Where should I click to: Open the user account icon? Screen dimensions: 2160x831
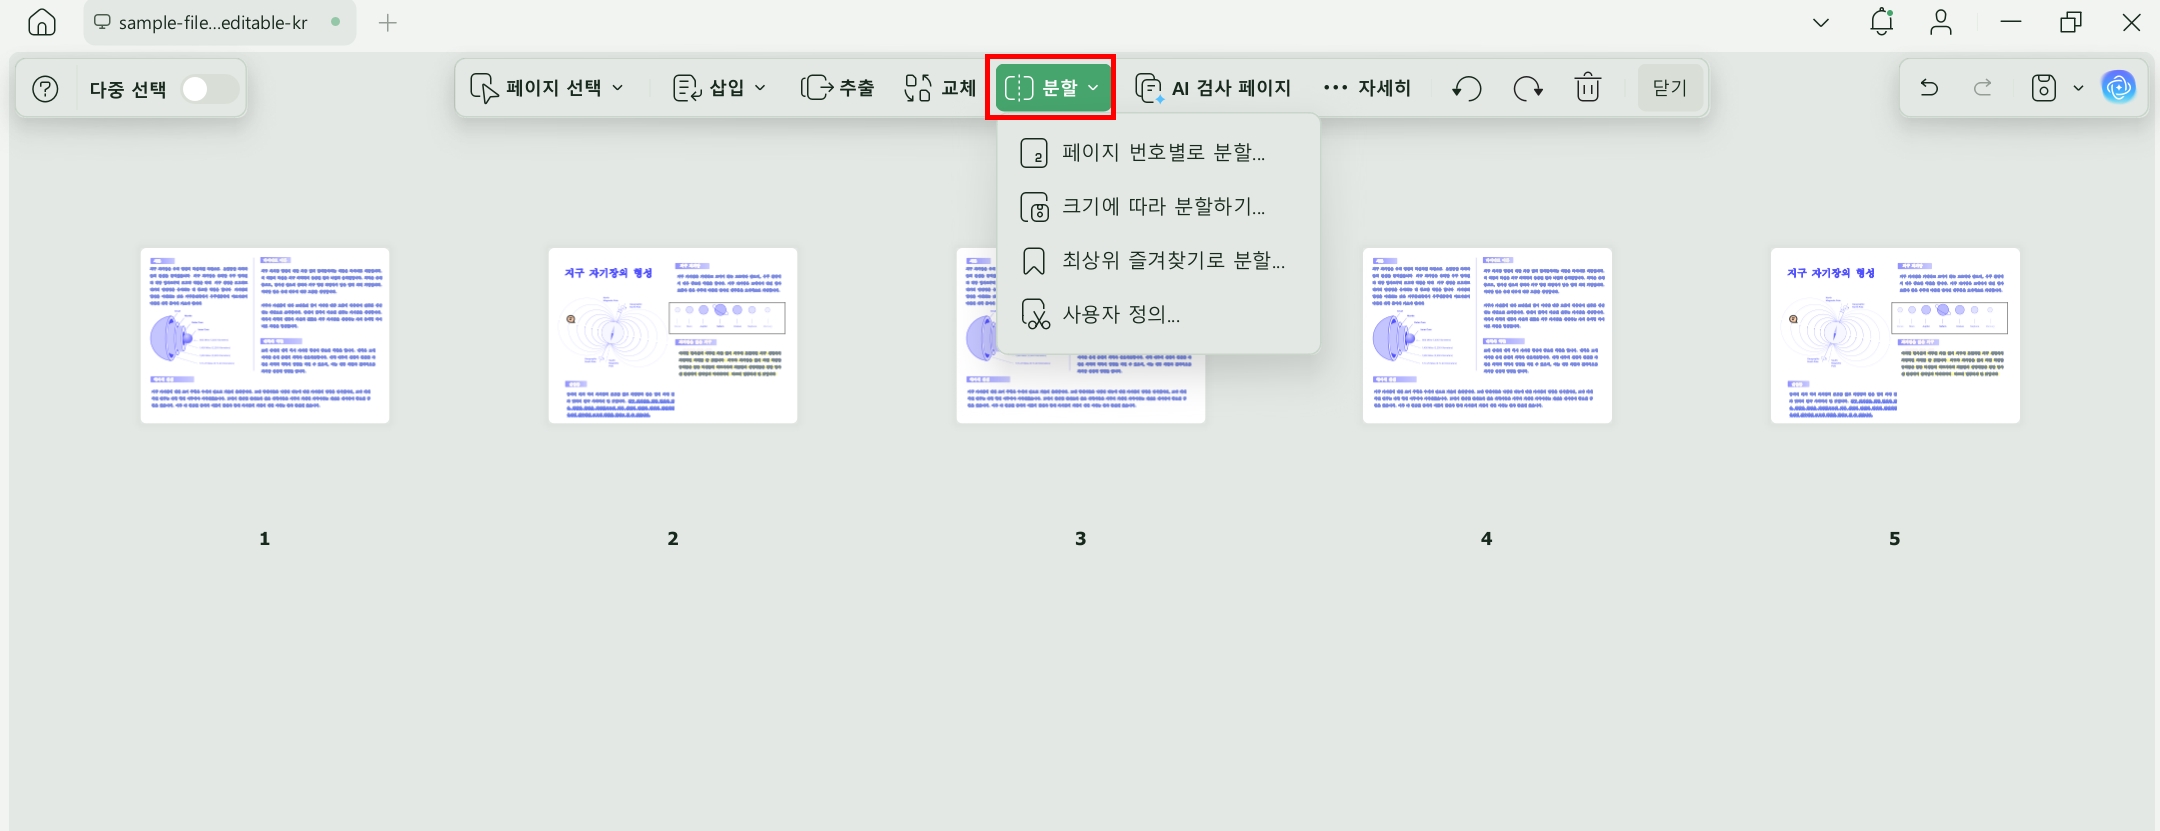1941,22
